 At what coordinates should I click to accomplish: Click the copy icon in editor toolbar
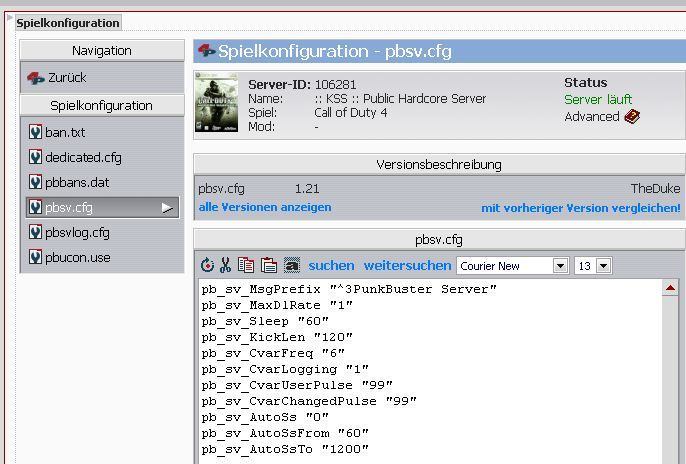(246, 265)
